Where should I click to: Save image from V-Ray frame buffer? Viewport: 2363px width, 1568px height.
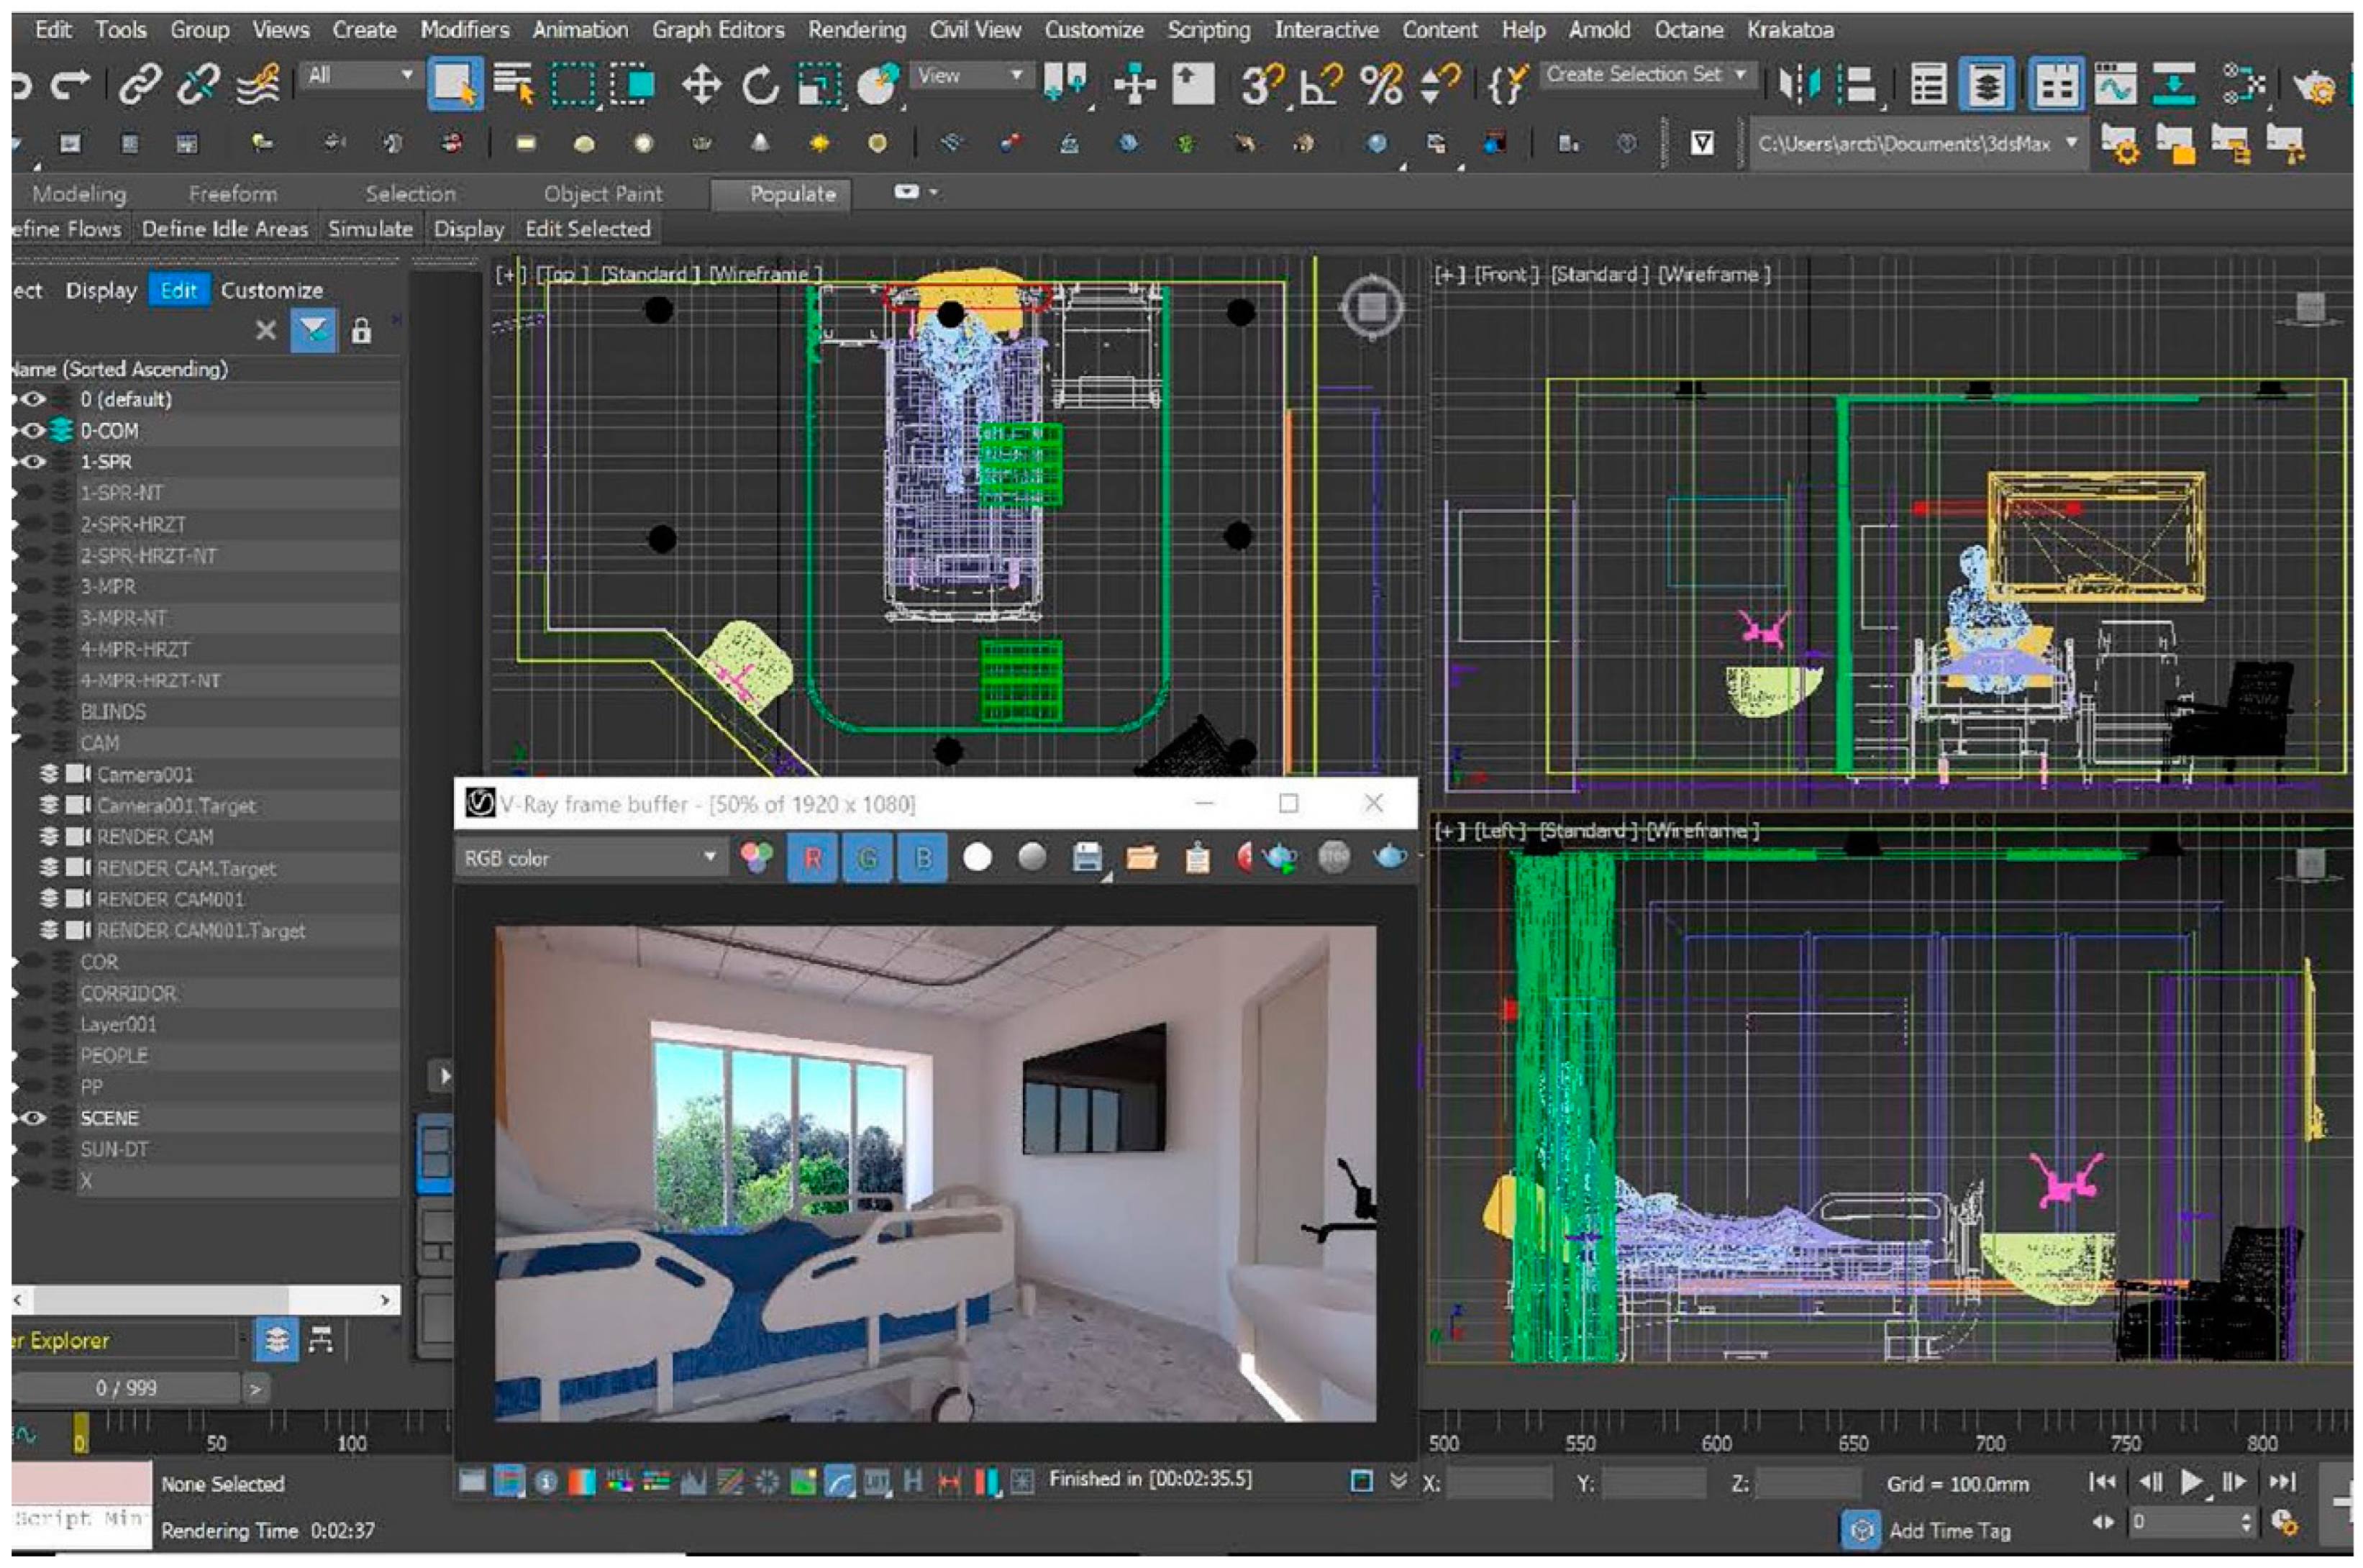[x=1087, y=858]
